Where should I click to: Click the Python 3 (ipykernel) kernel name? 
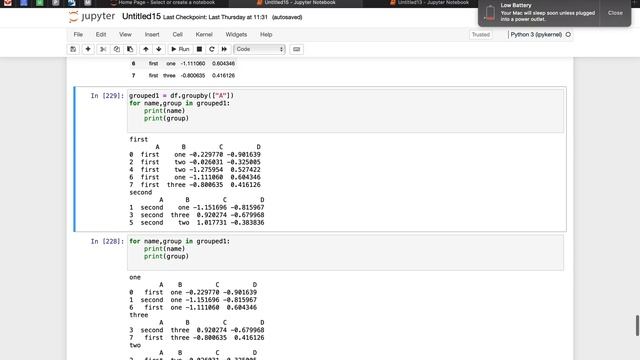click(x=536, y=35)
